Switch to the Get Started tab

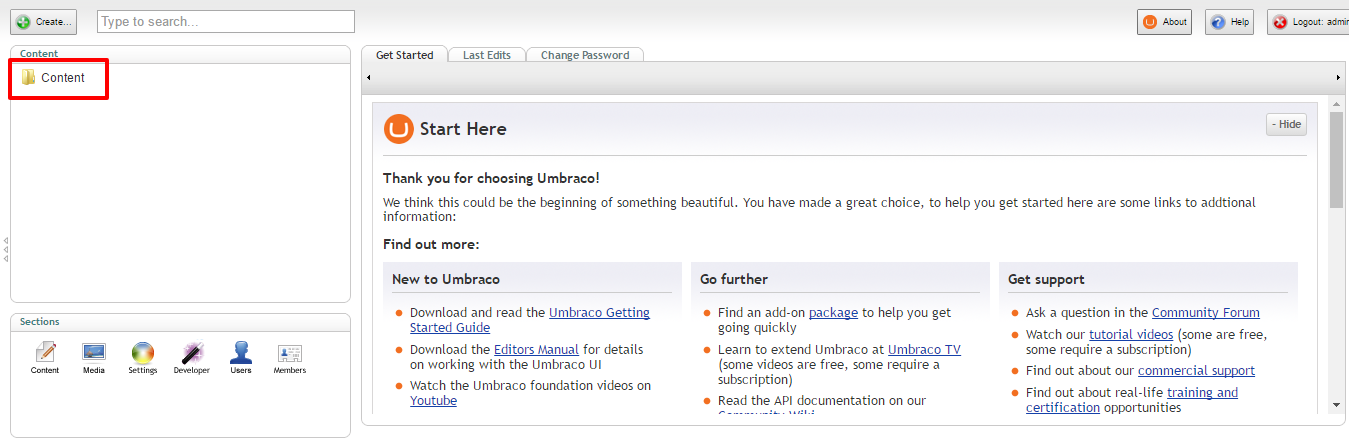pyautogui.click(x=405, y=55)
